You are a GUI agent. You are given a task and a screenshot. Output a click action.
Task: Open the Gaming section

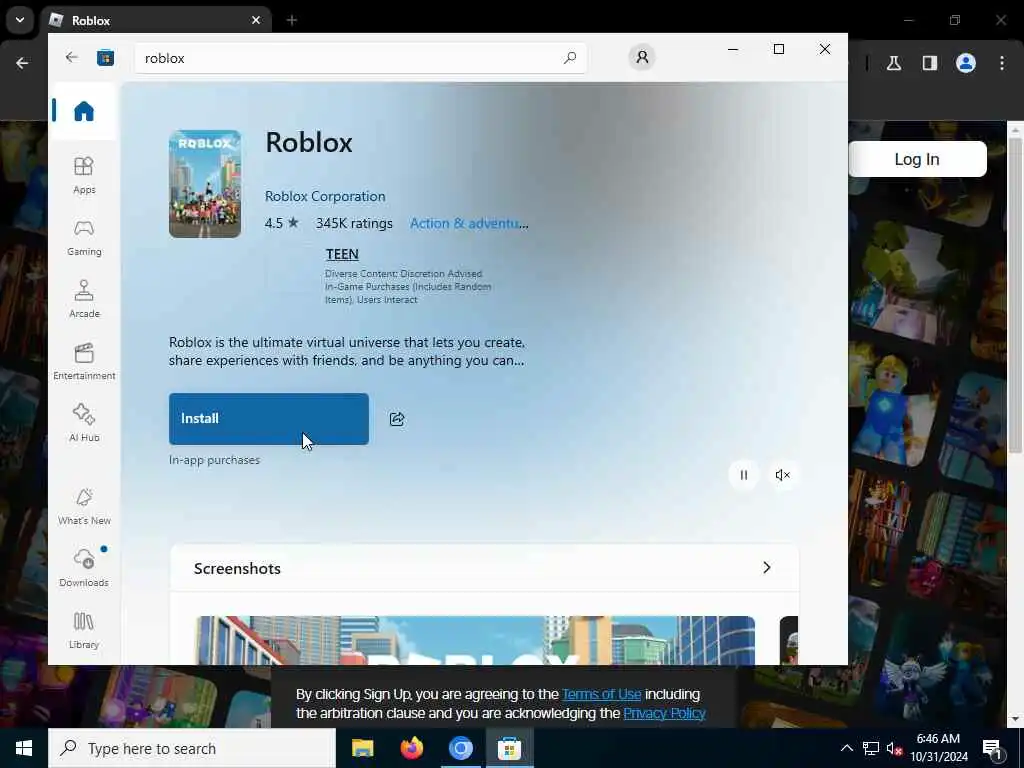tap(84, 238)
